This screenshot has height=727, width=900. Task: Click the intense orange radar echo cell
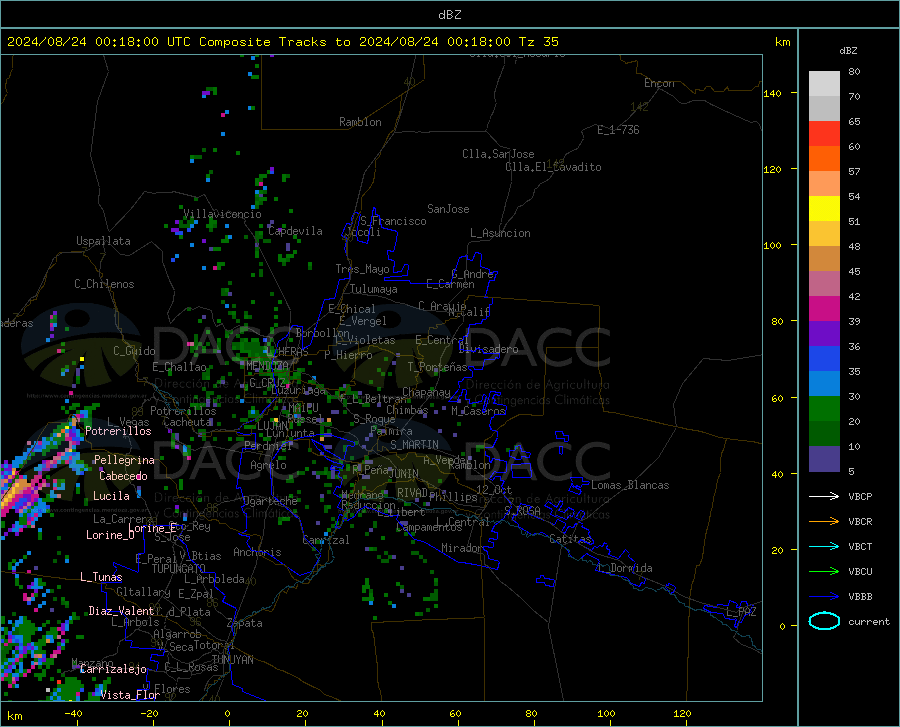(16, 492)
